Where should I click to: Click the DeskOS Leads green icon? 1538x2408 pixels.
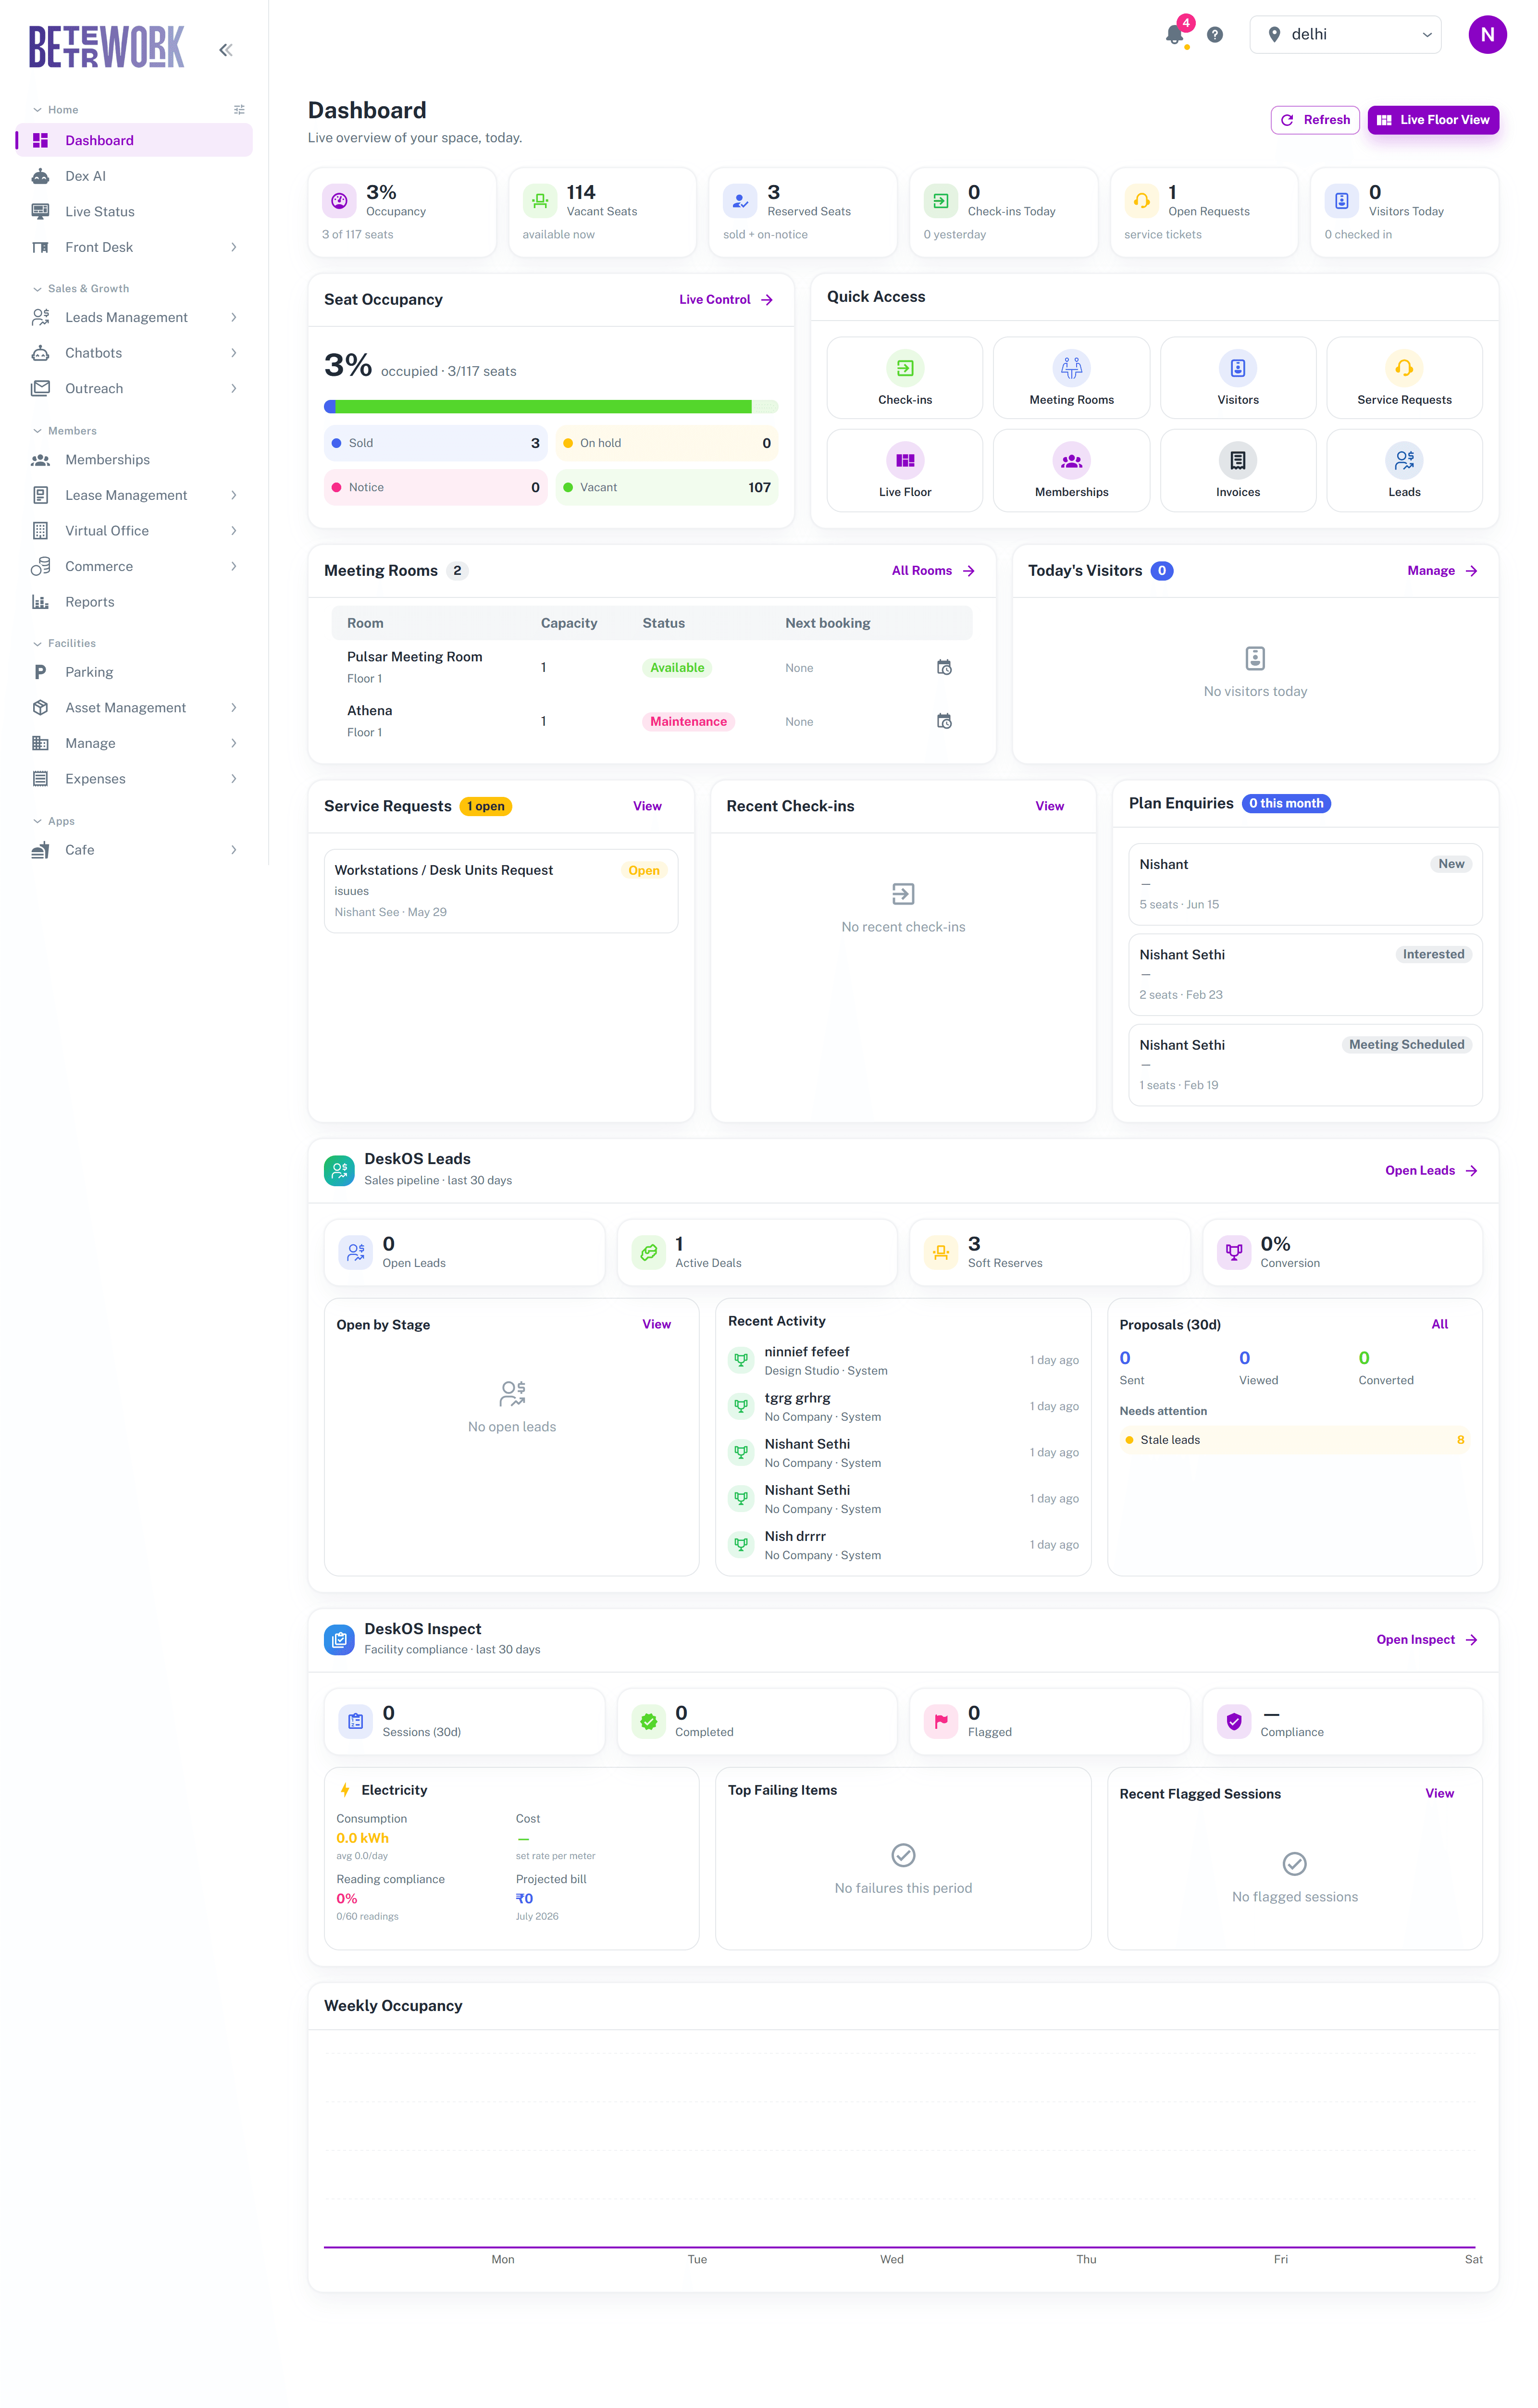tap(339, 1170)
